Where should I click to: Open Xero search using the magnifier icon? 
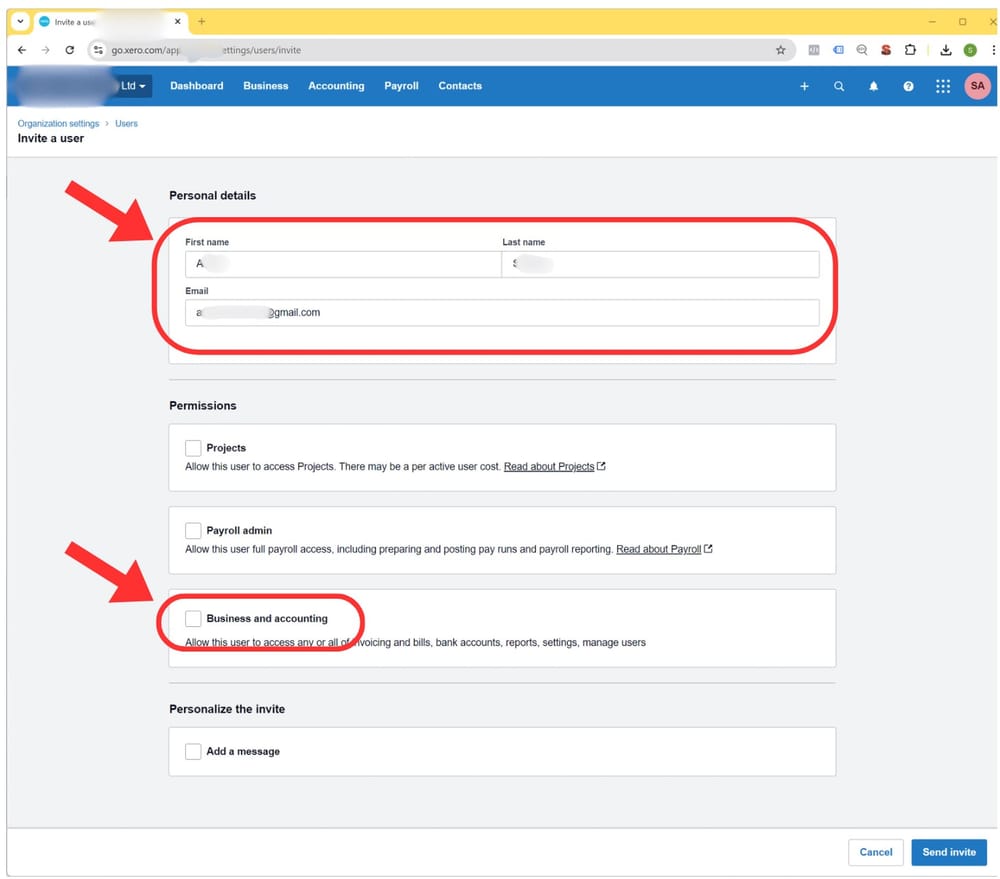click(x=839, y=86)
